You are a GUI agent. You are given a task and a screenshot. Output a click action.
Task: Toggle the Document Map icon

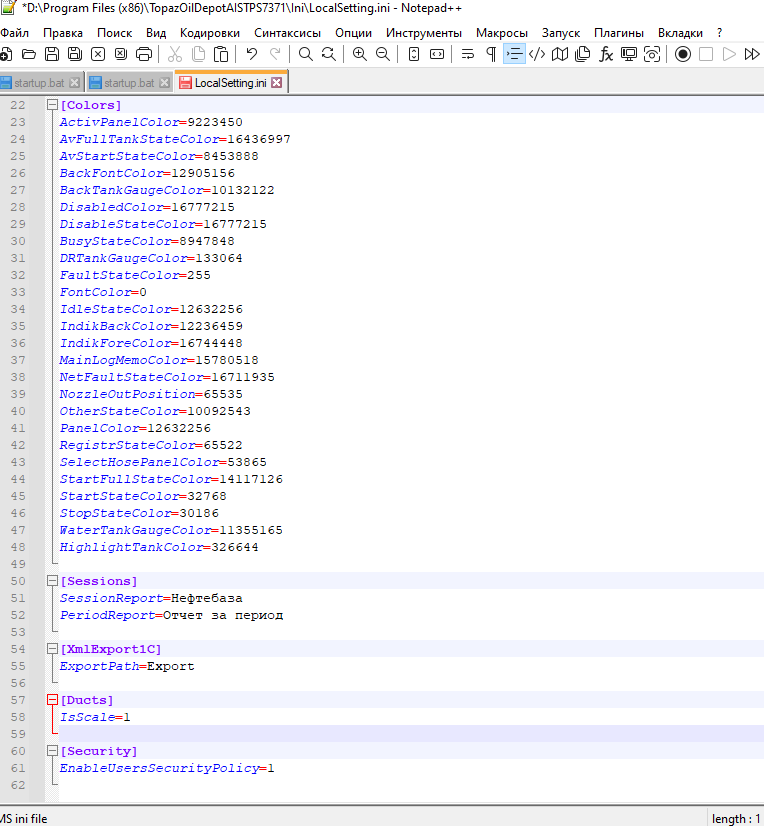[560, 54]
